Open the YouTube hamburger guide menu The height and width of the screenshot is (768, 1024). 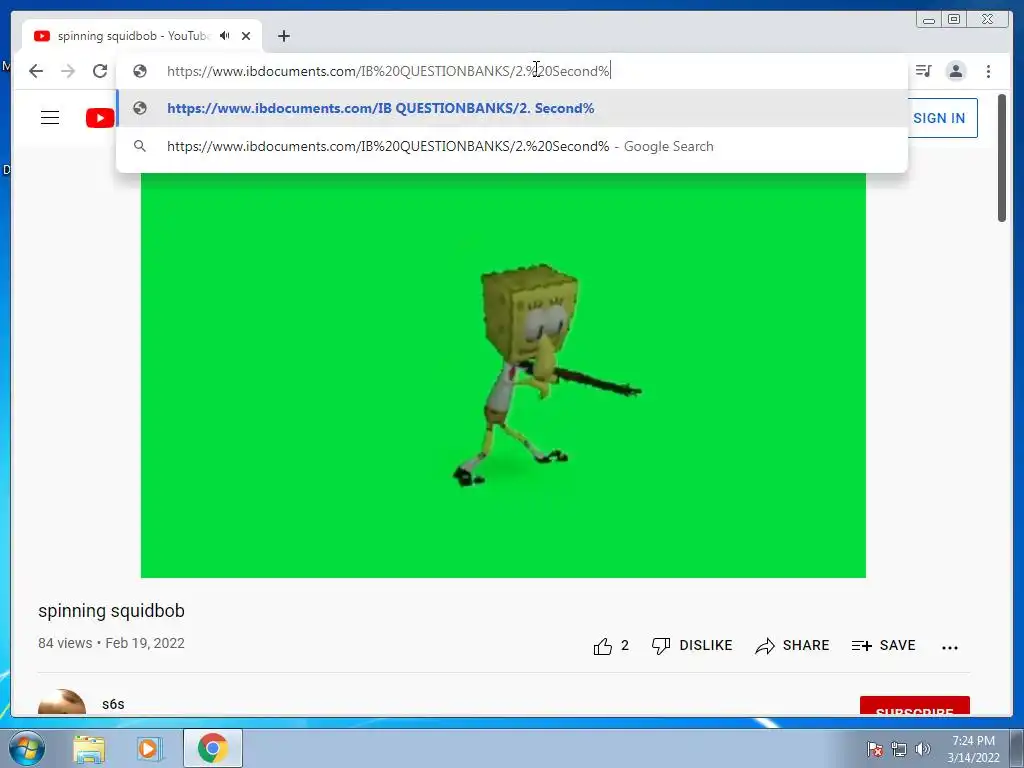(50, 118)
